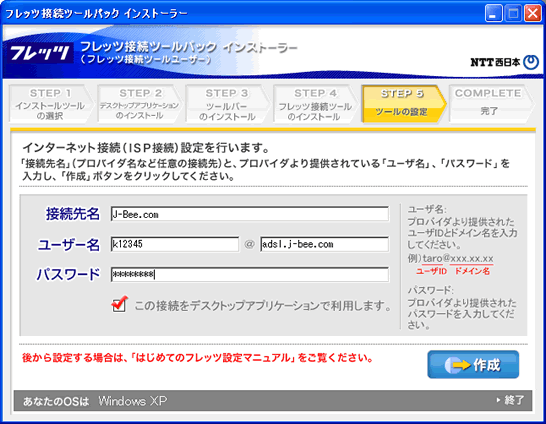Select the STEP 1 インストールツールの選択 tab
This screenshot has height=424, width=546.
point(50,104)
